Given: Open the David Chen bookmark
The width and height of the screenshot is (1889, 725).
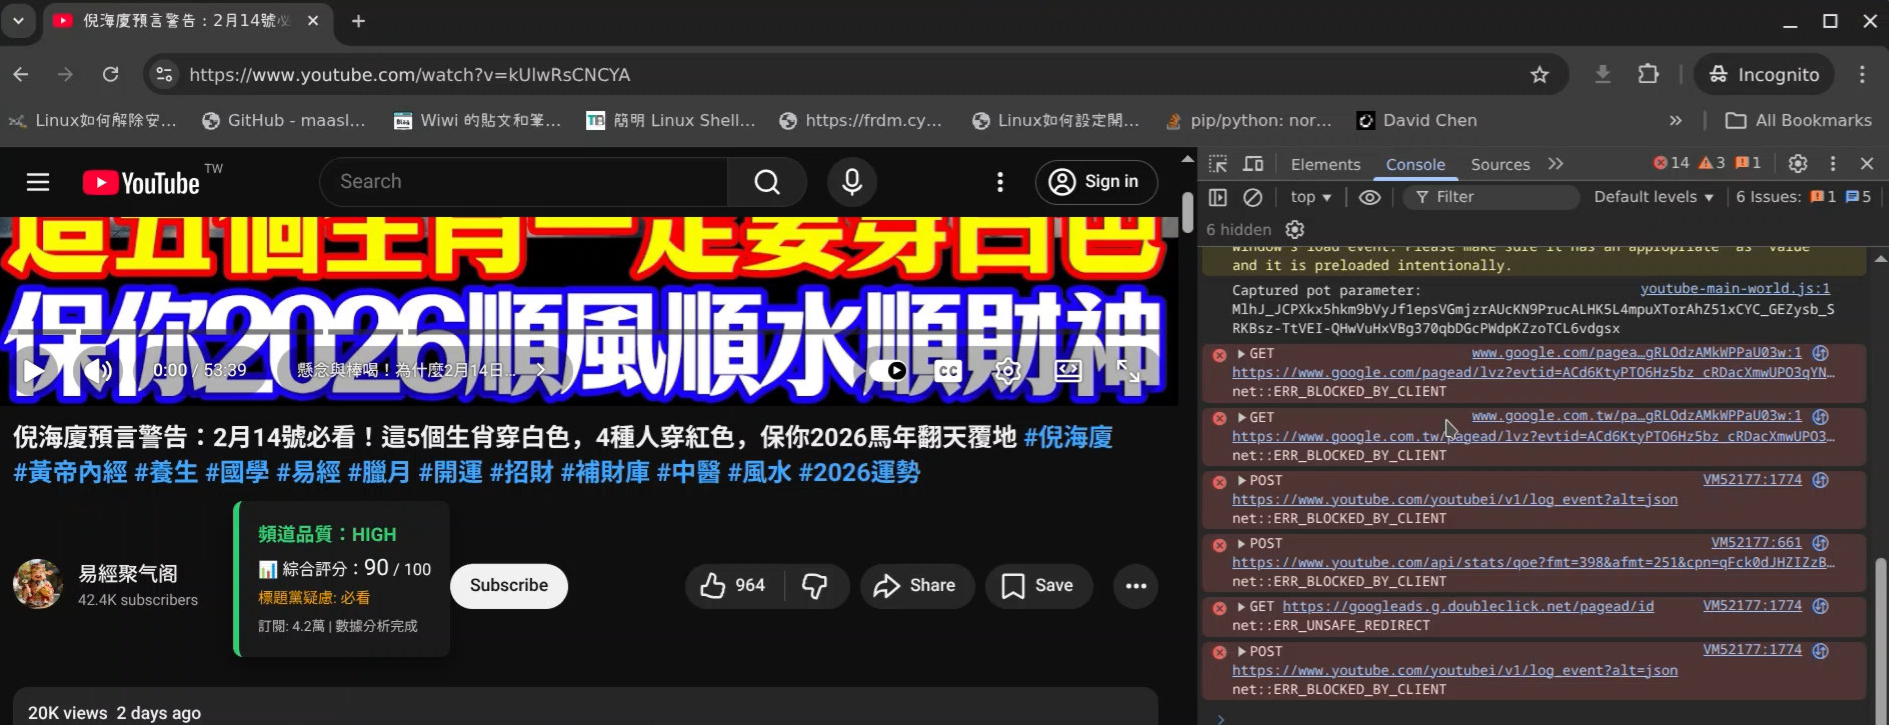Looking at the screenshot, I should (x=1416, y=121).
